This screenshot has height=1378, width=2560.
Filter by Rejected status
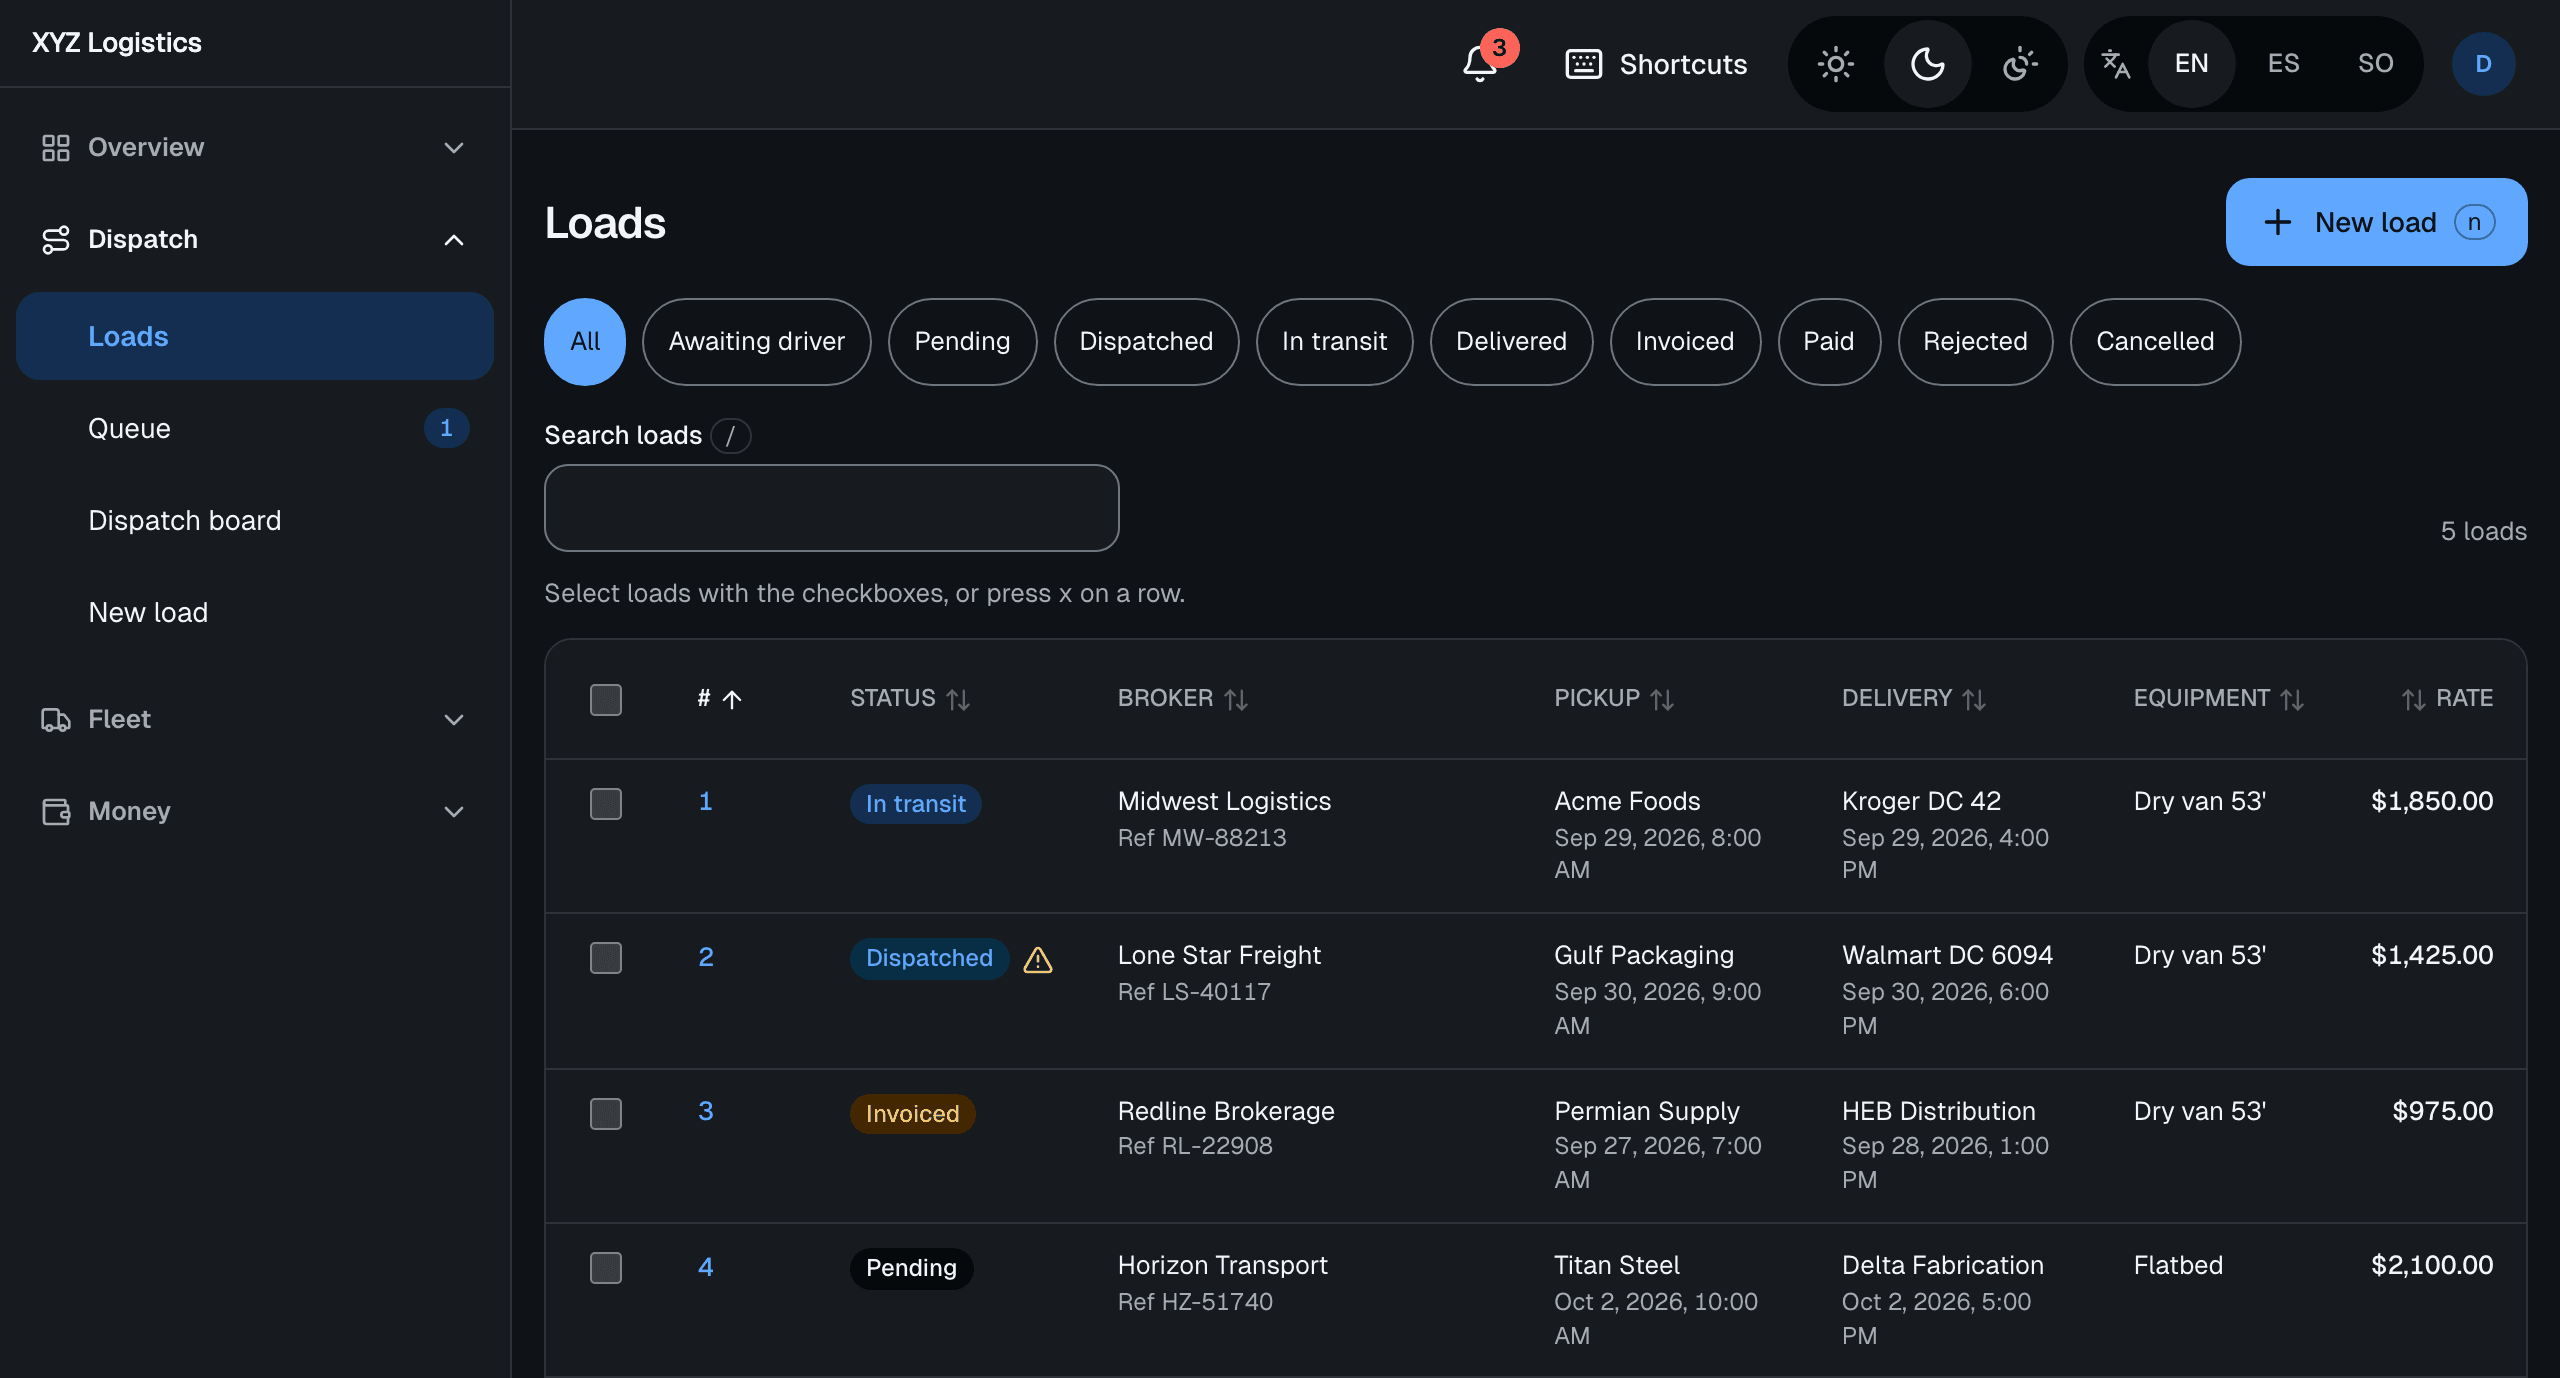(1975, 342)
